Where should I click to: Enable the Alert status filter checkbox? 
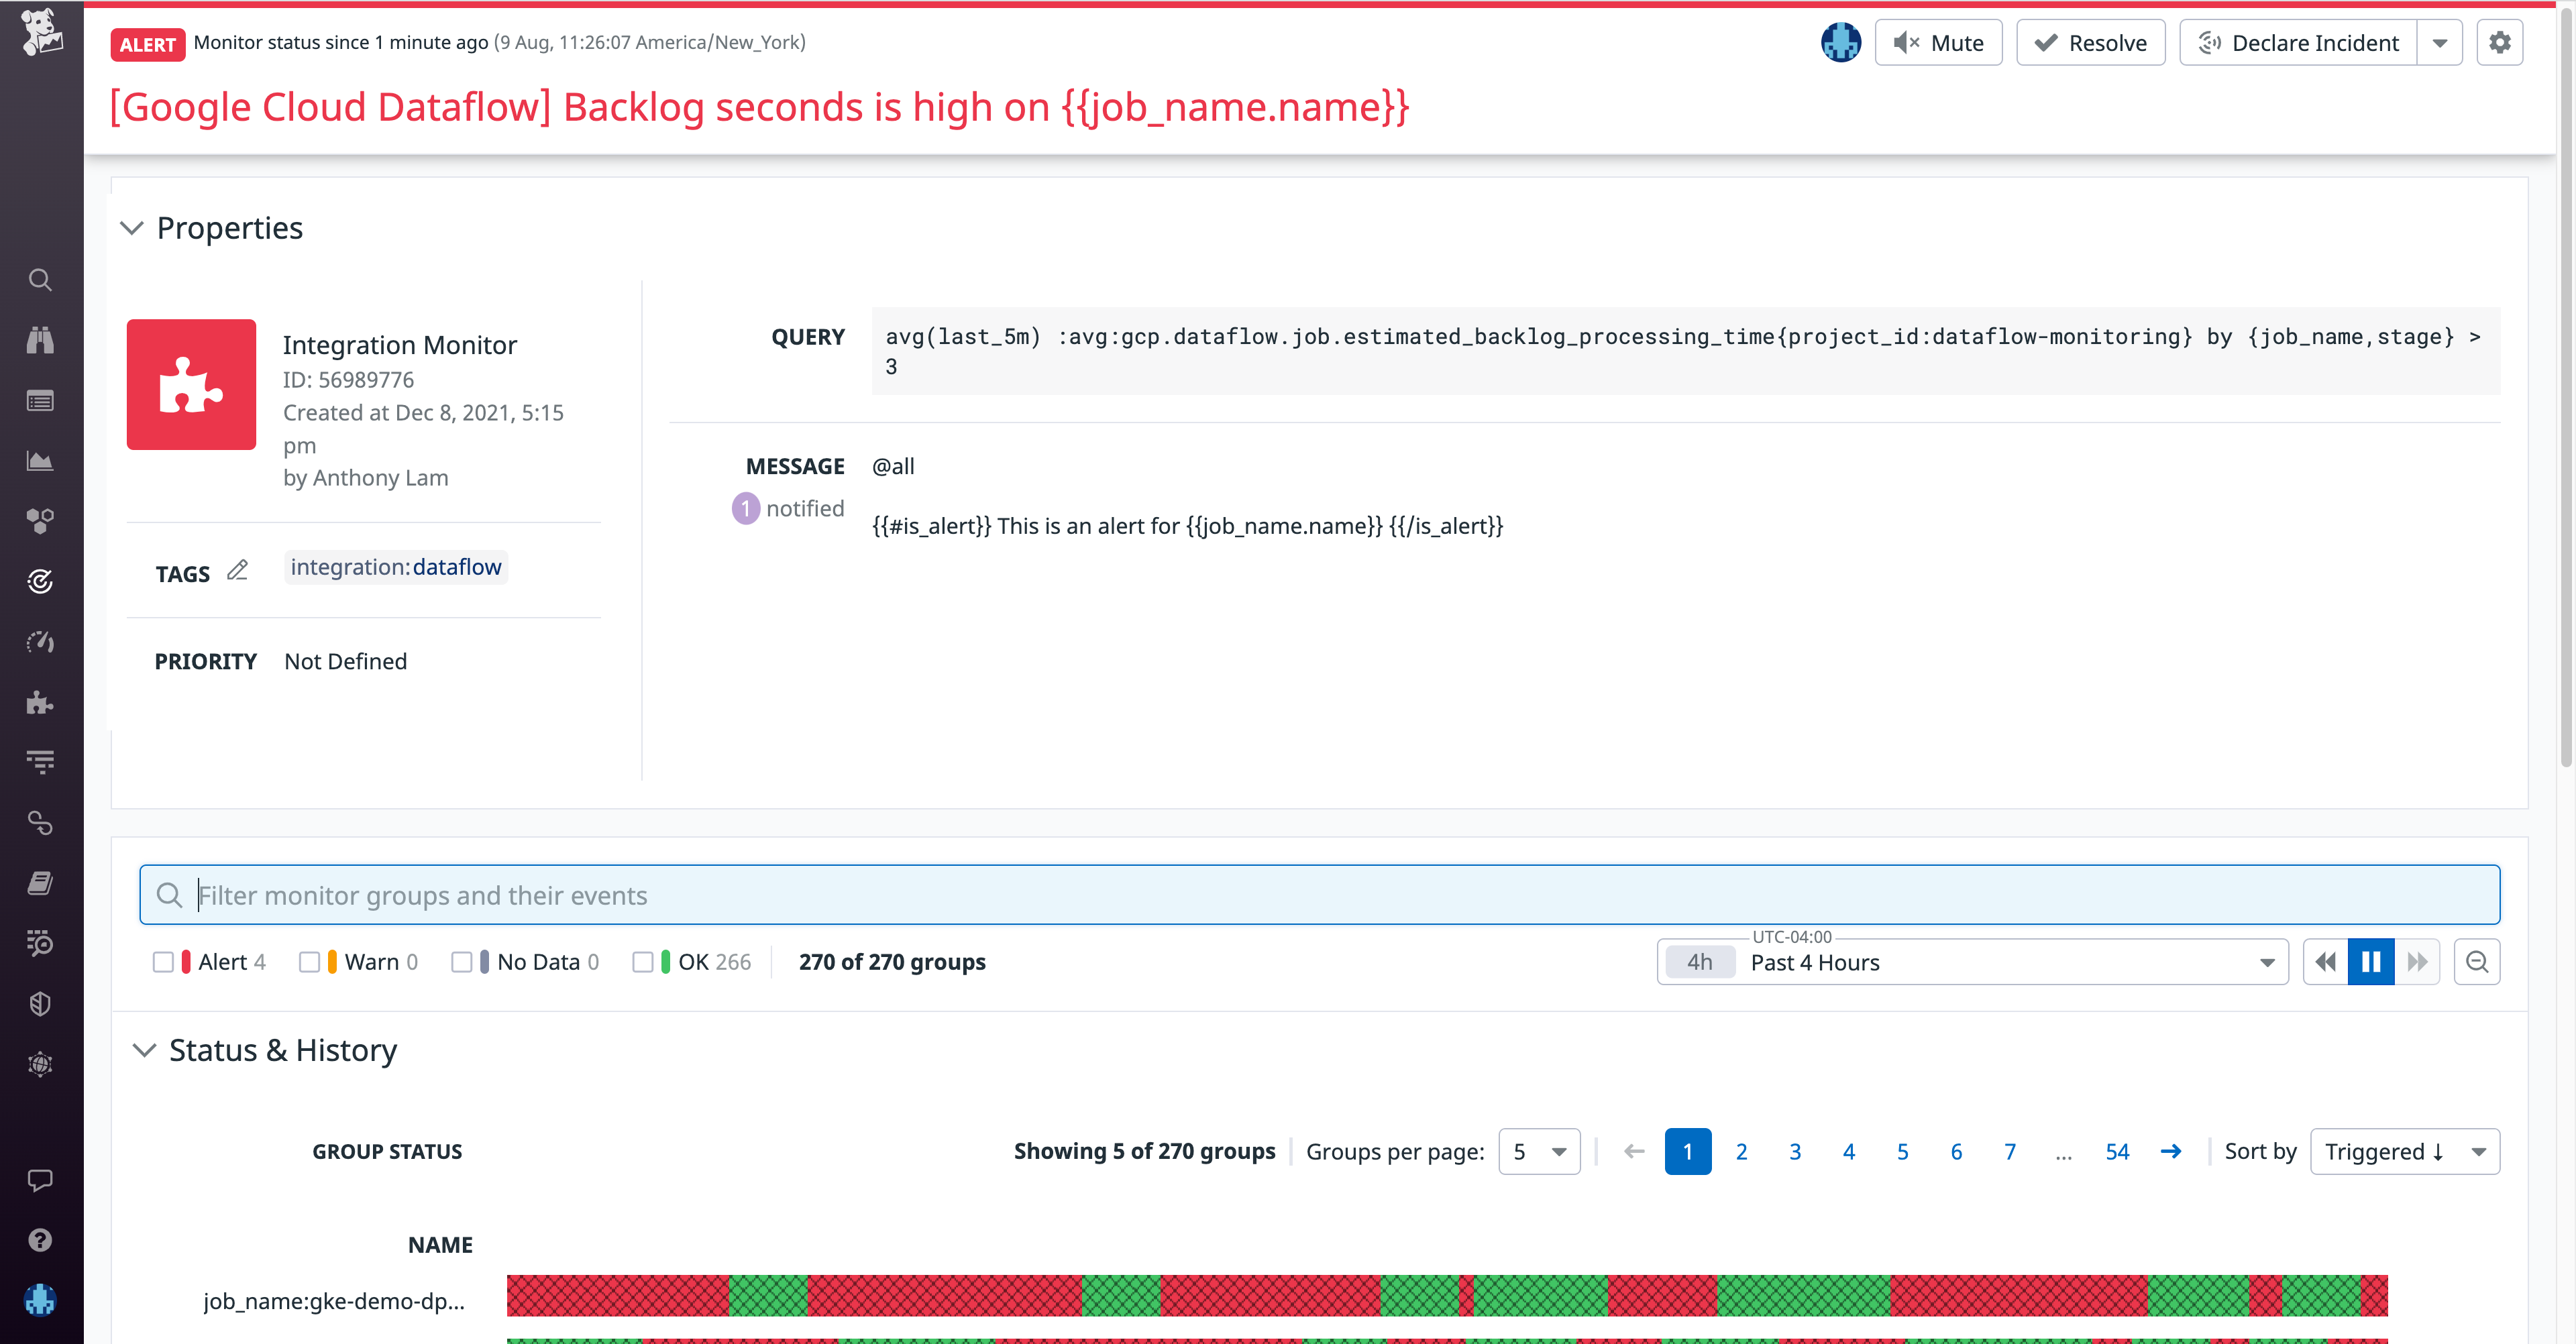tap(165, 961)
